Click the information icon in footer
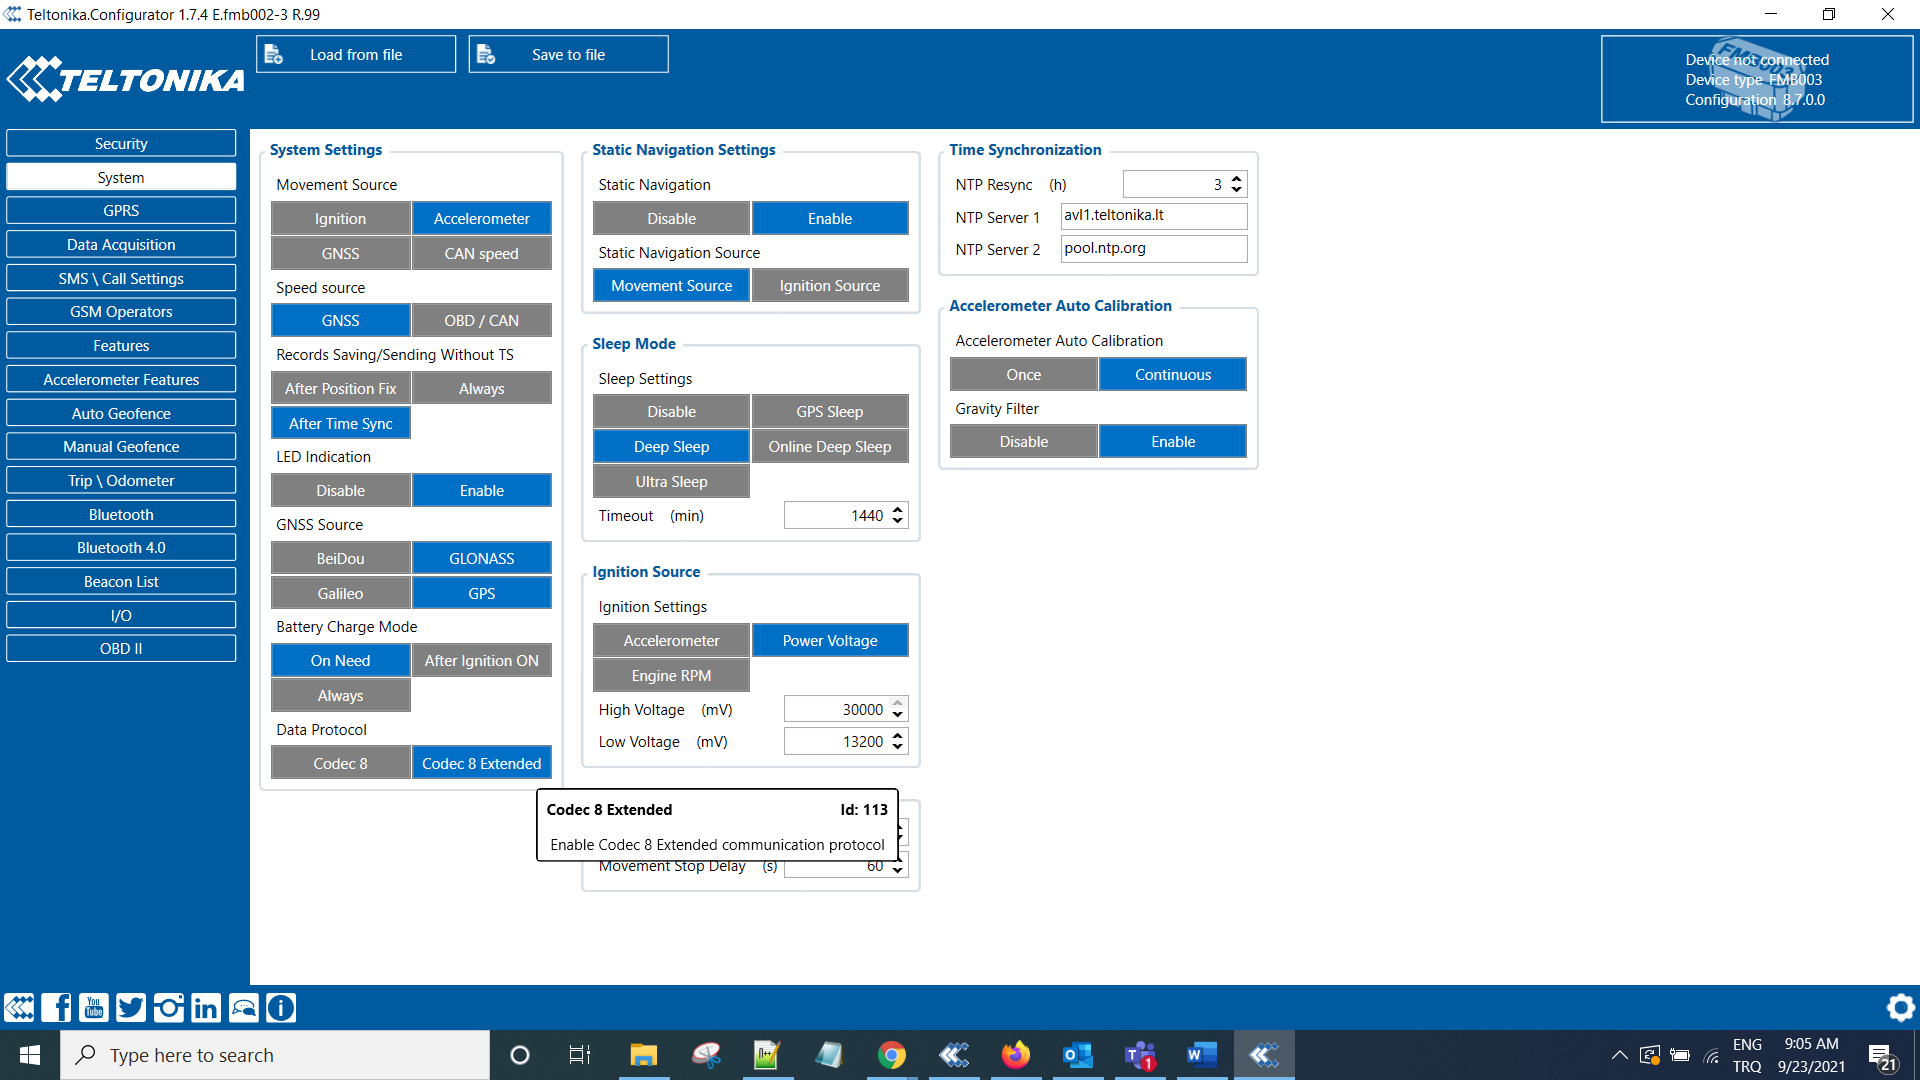The width and height of the screenshot is (1920, 1080). [x=281, y=1007]
